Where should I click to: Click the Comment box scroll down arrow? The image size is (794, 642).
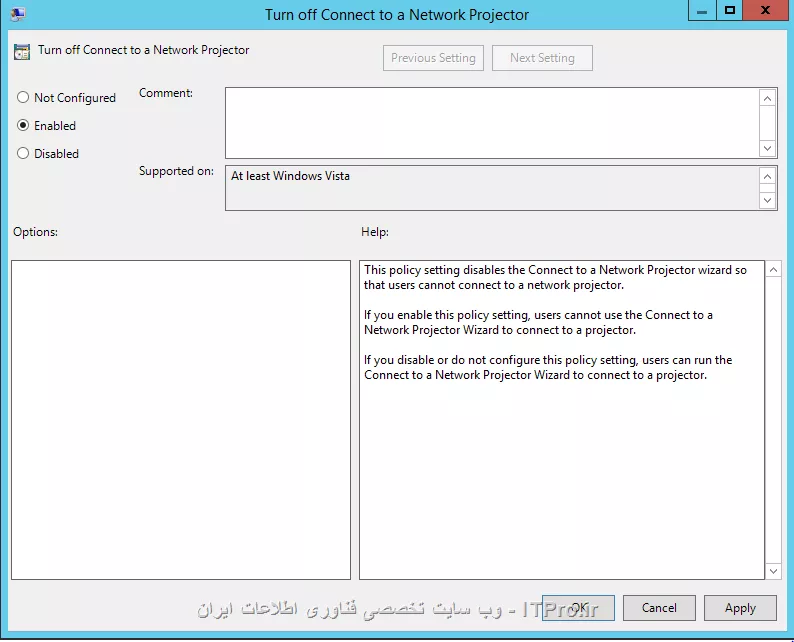pyautogui.click(x=768, y=148)
